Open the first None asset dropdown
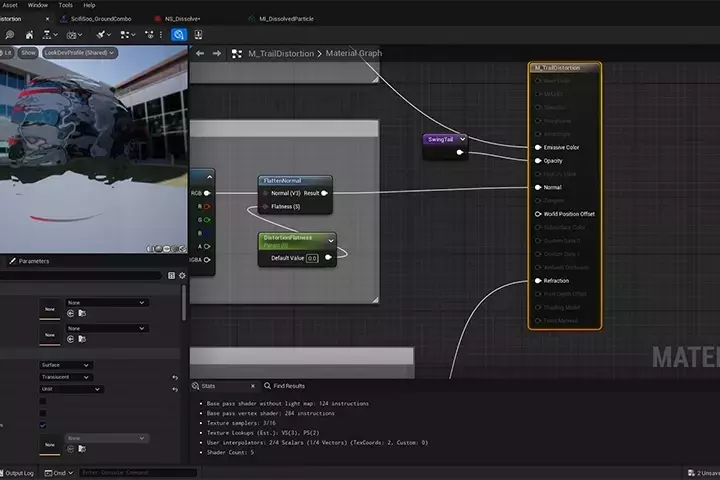The width and height of the screenshot is (720, 480). point(107,303)
